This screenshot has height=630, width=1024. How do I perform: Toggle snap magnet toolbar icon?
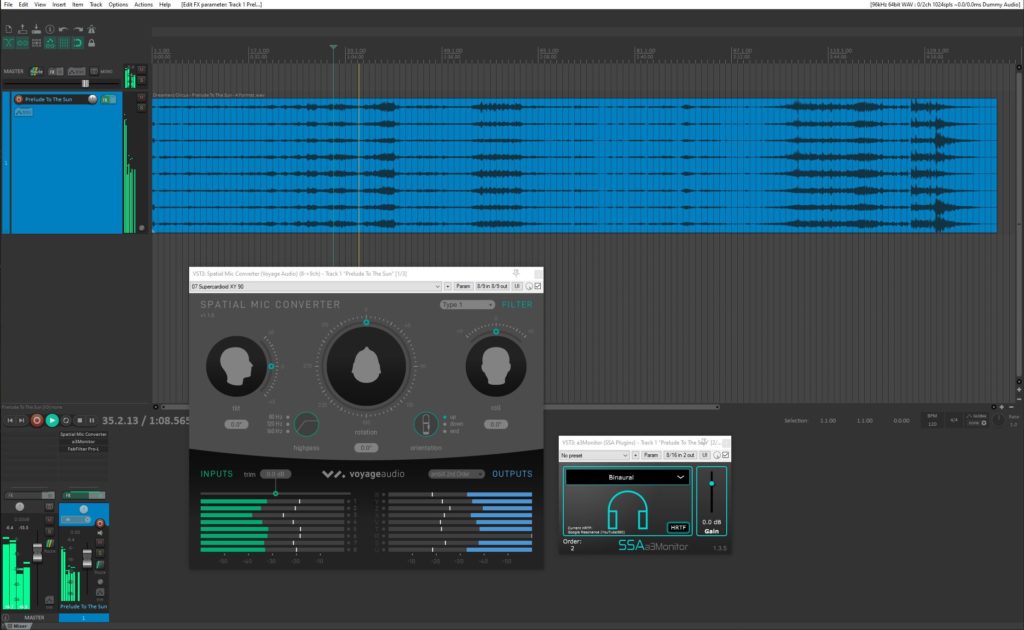(78, 43)
